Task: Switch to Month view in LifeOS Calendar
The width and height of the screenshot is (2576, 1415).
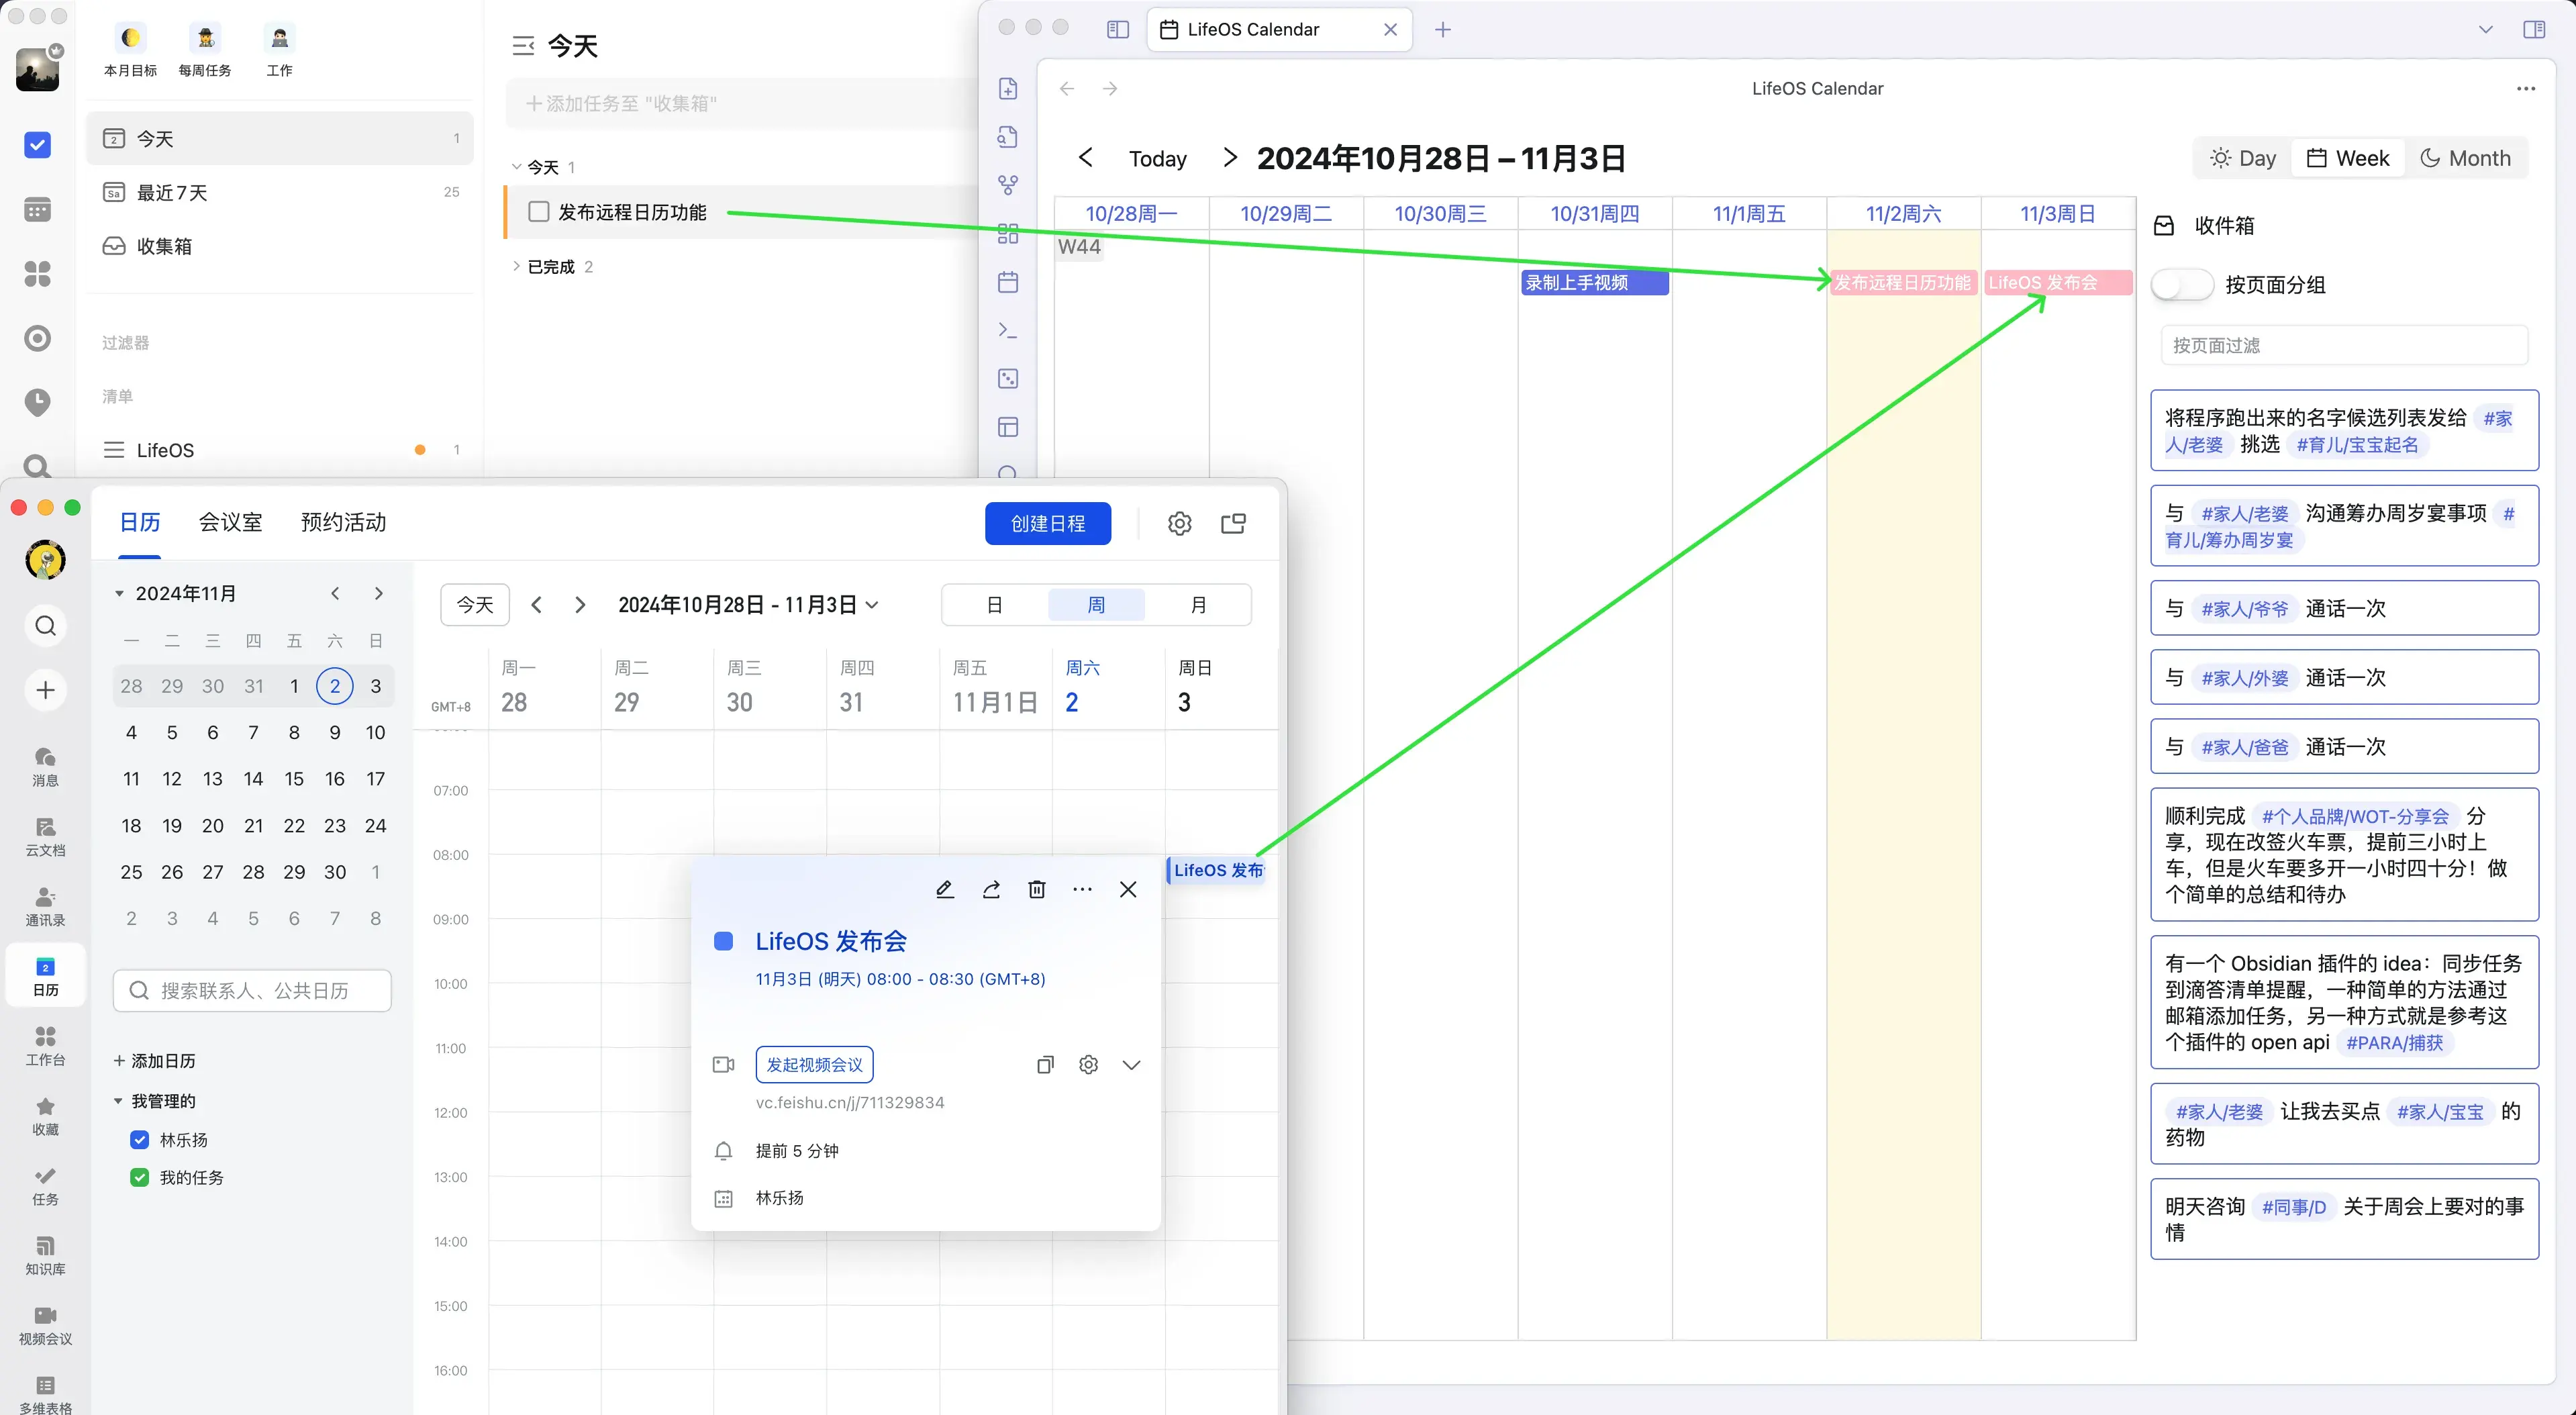Action: pos(2465,158)
